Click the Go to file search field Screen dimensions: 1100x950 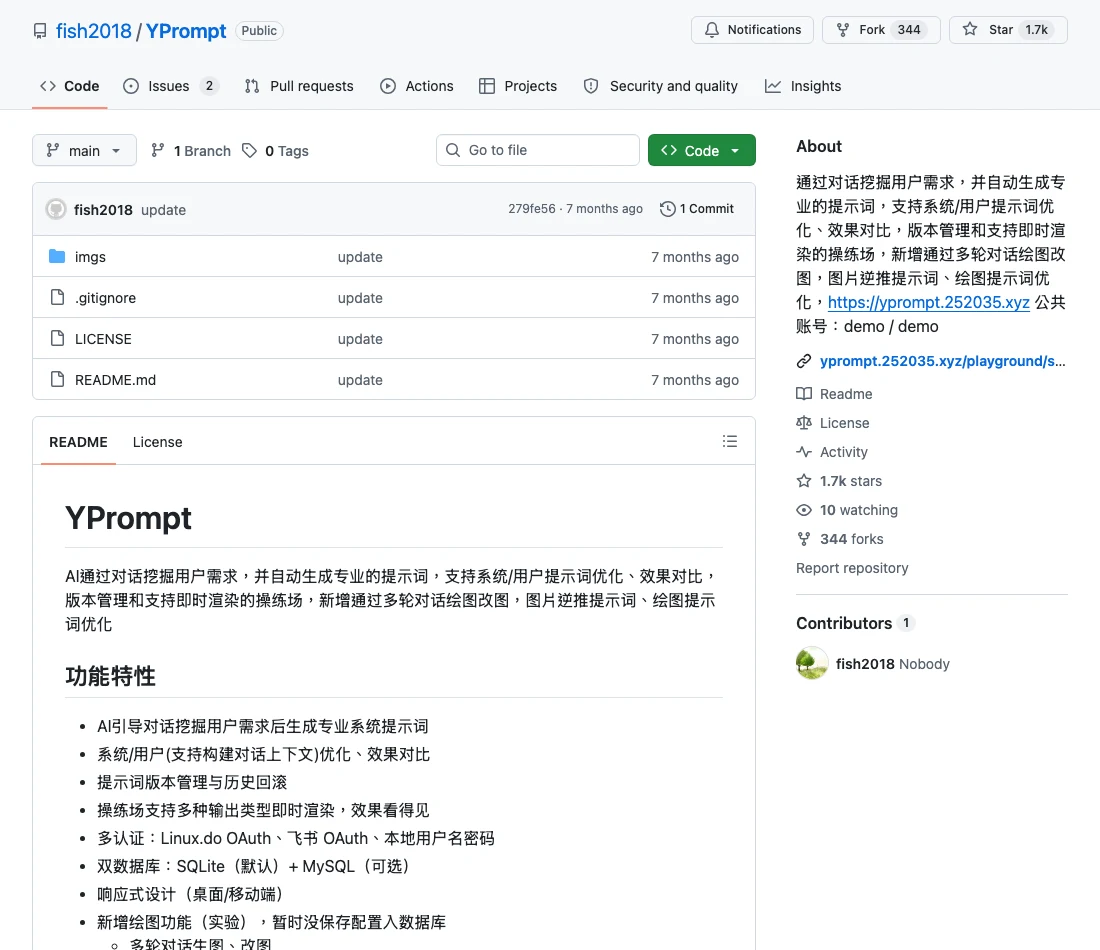[537, 150]
